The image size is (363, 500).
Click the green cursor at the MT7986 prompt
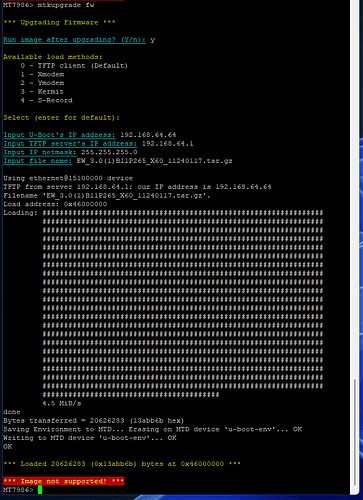click(x=40, y=490)
